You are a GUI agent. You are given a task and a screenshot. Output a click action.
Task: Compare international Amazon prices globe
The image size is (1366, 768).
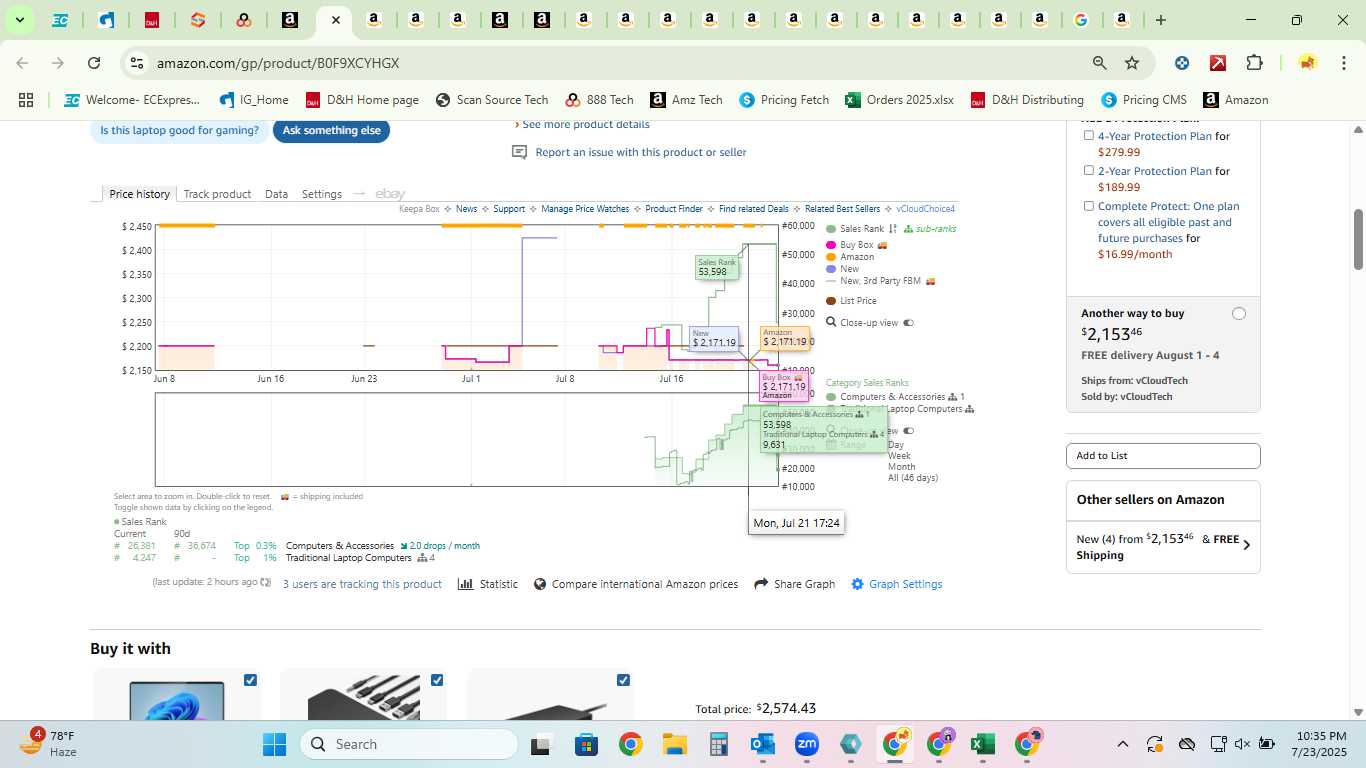540,584
